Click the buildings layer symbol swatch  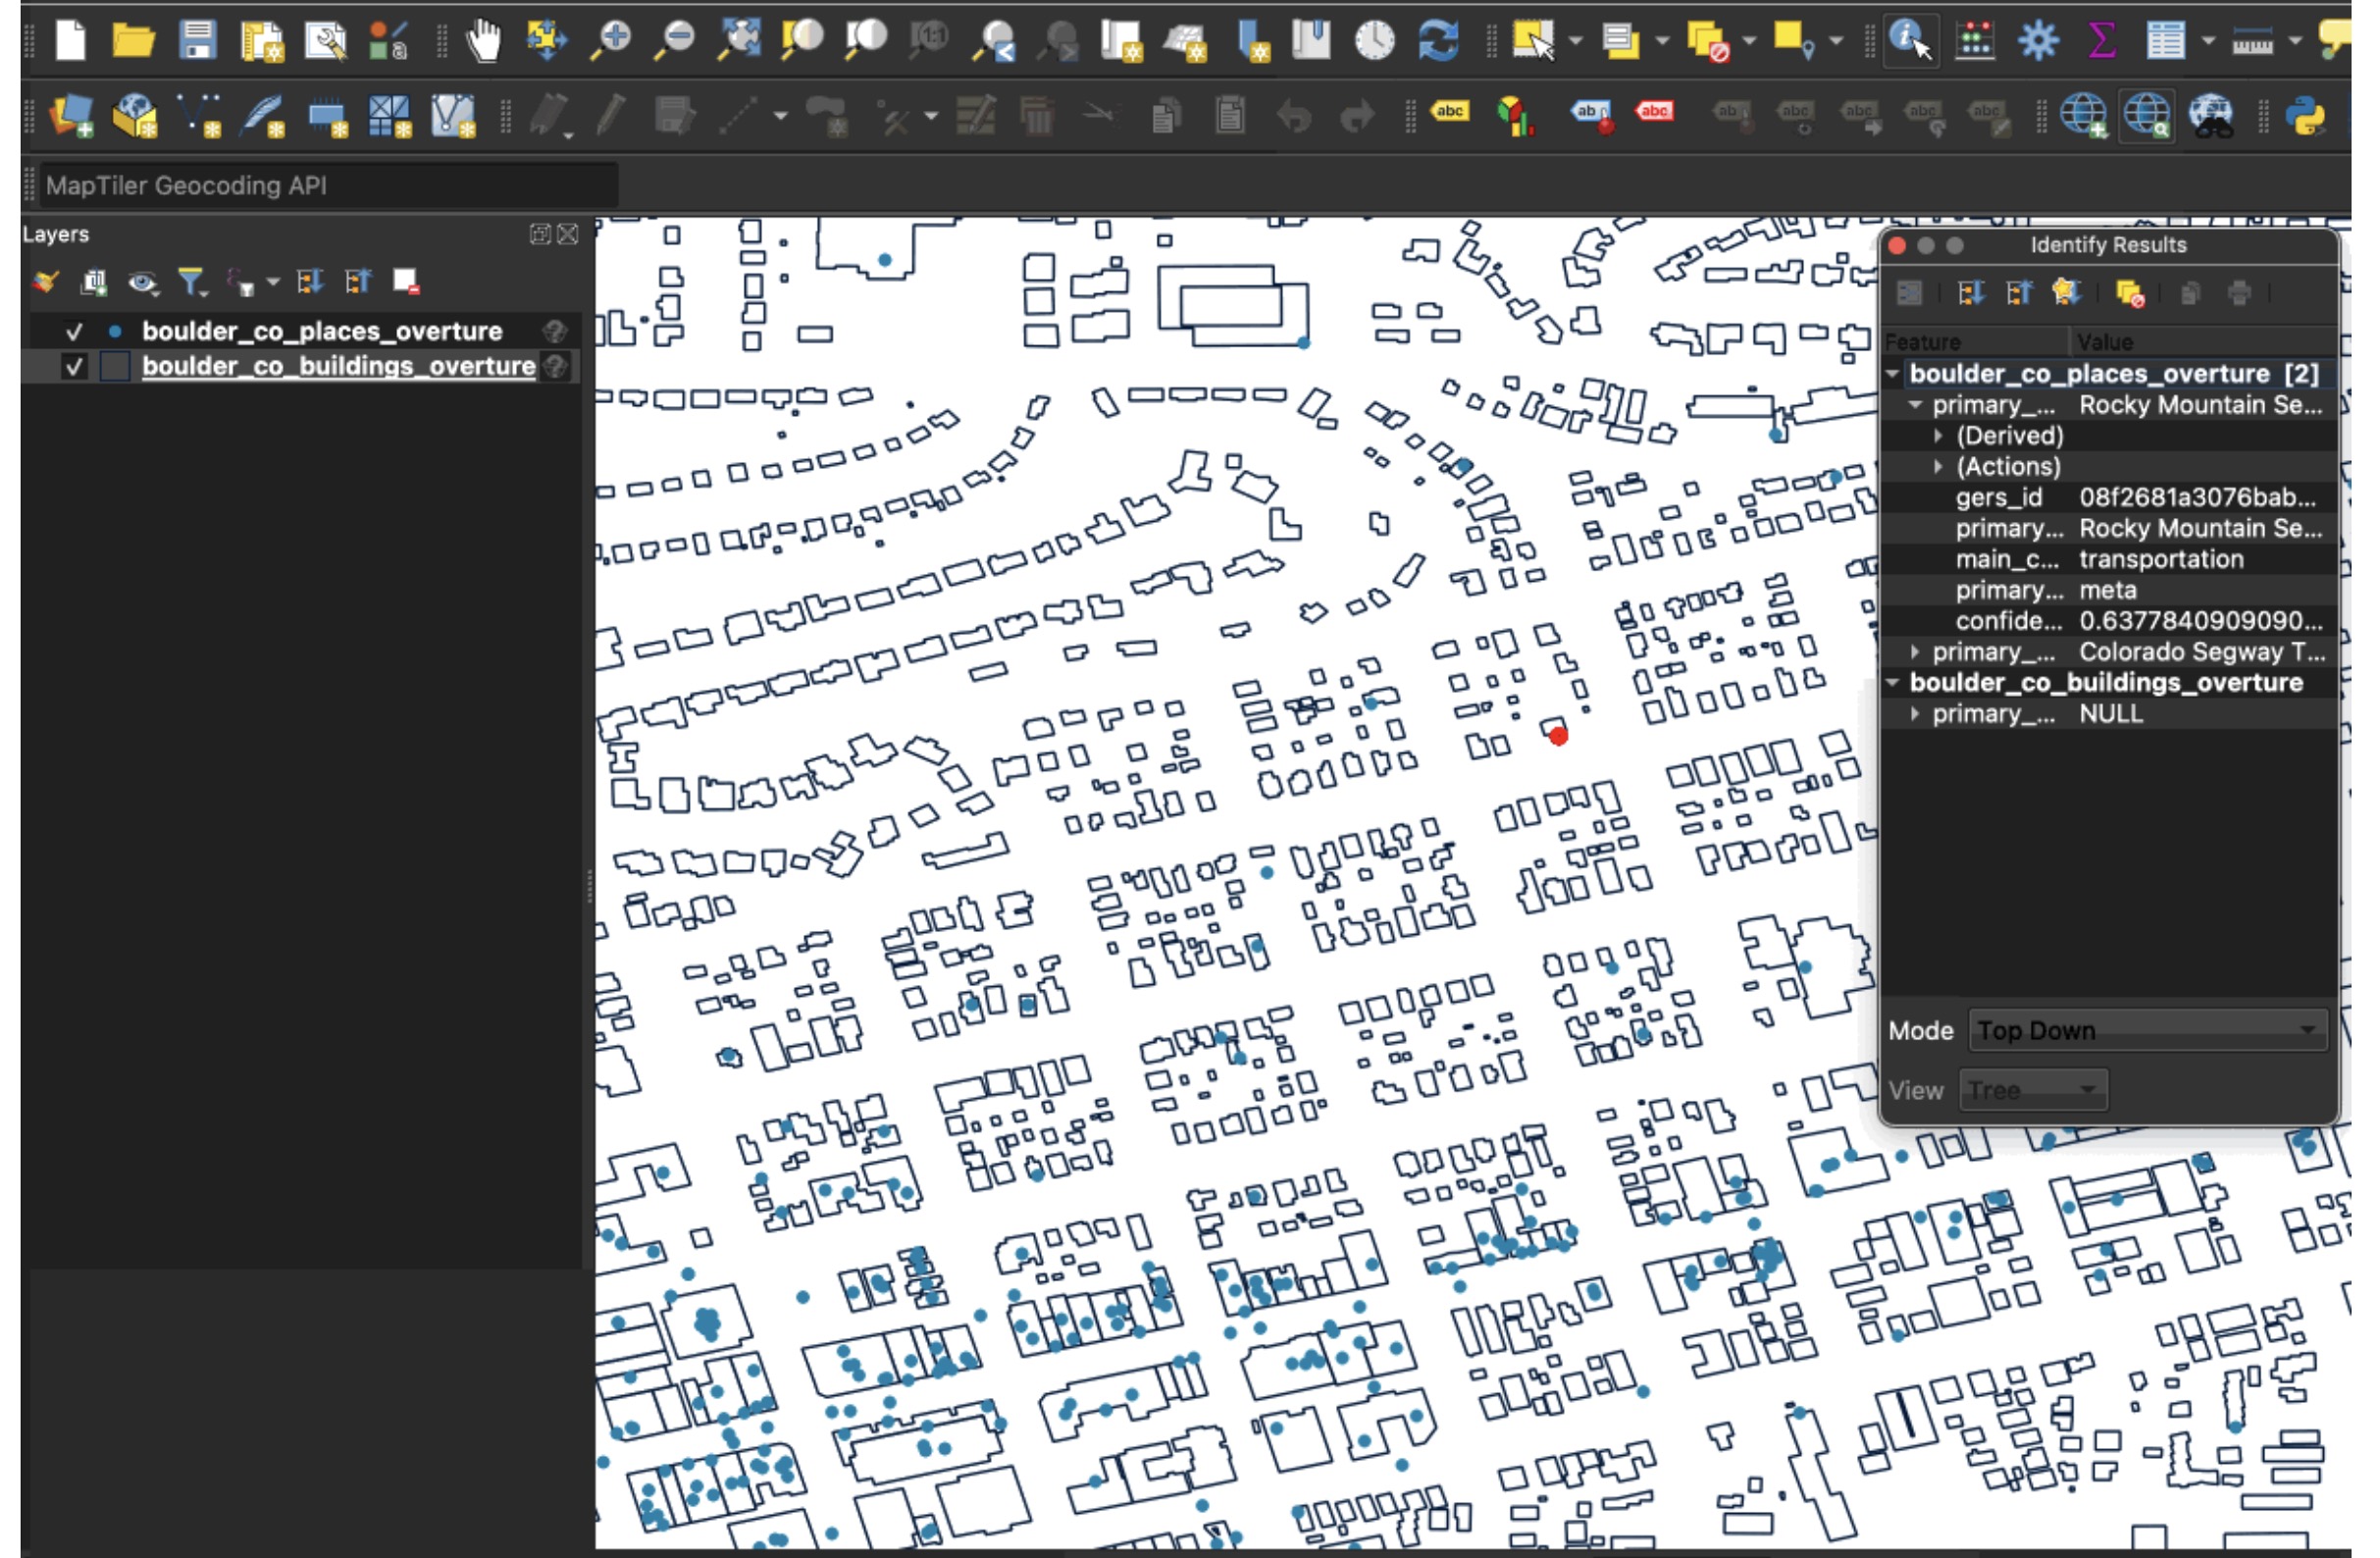pos(116,366)
